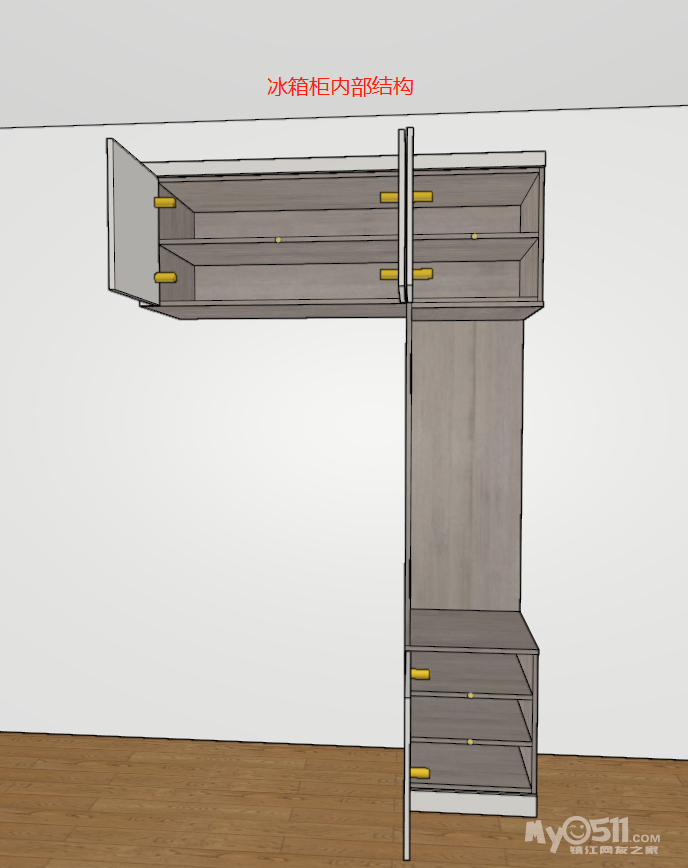Viewport: 688px width, 868px height.
Task: Select the upper yellow hinge on left door
Action: click(x=164, y=202)
